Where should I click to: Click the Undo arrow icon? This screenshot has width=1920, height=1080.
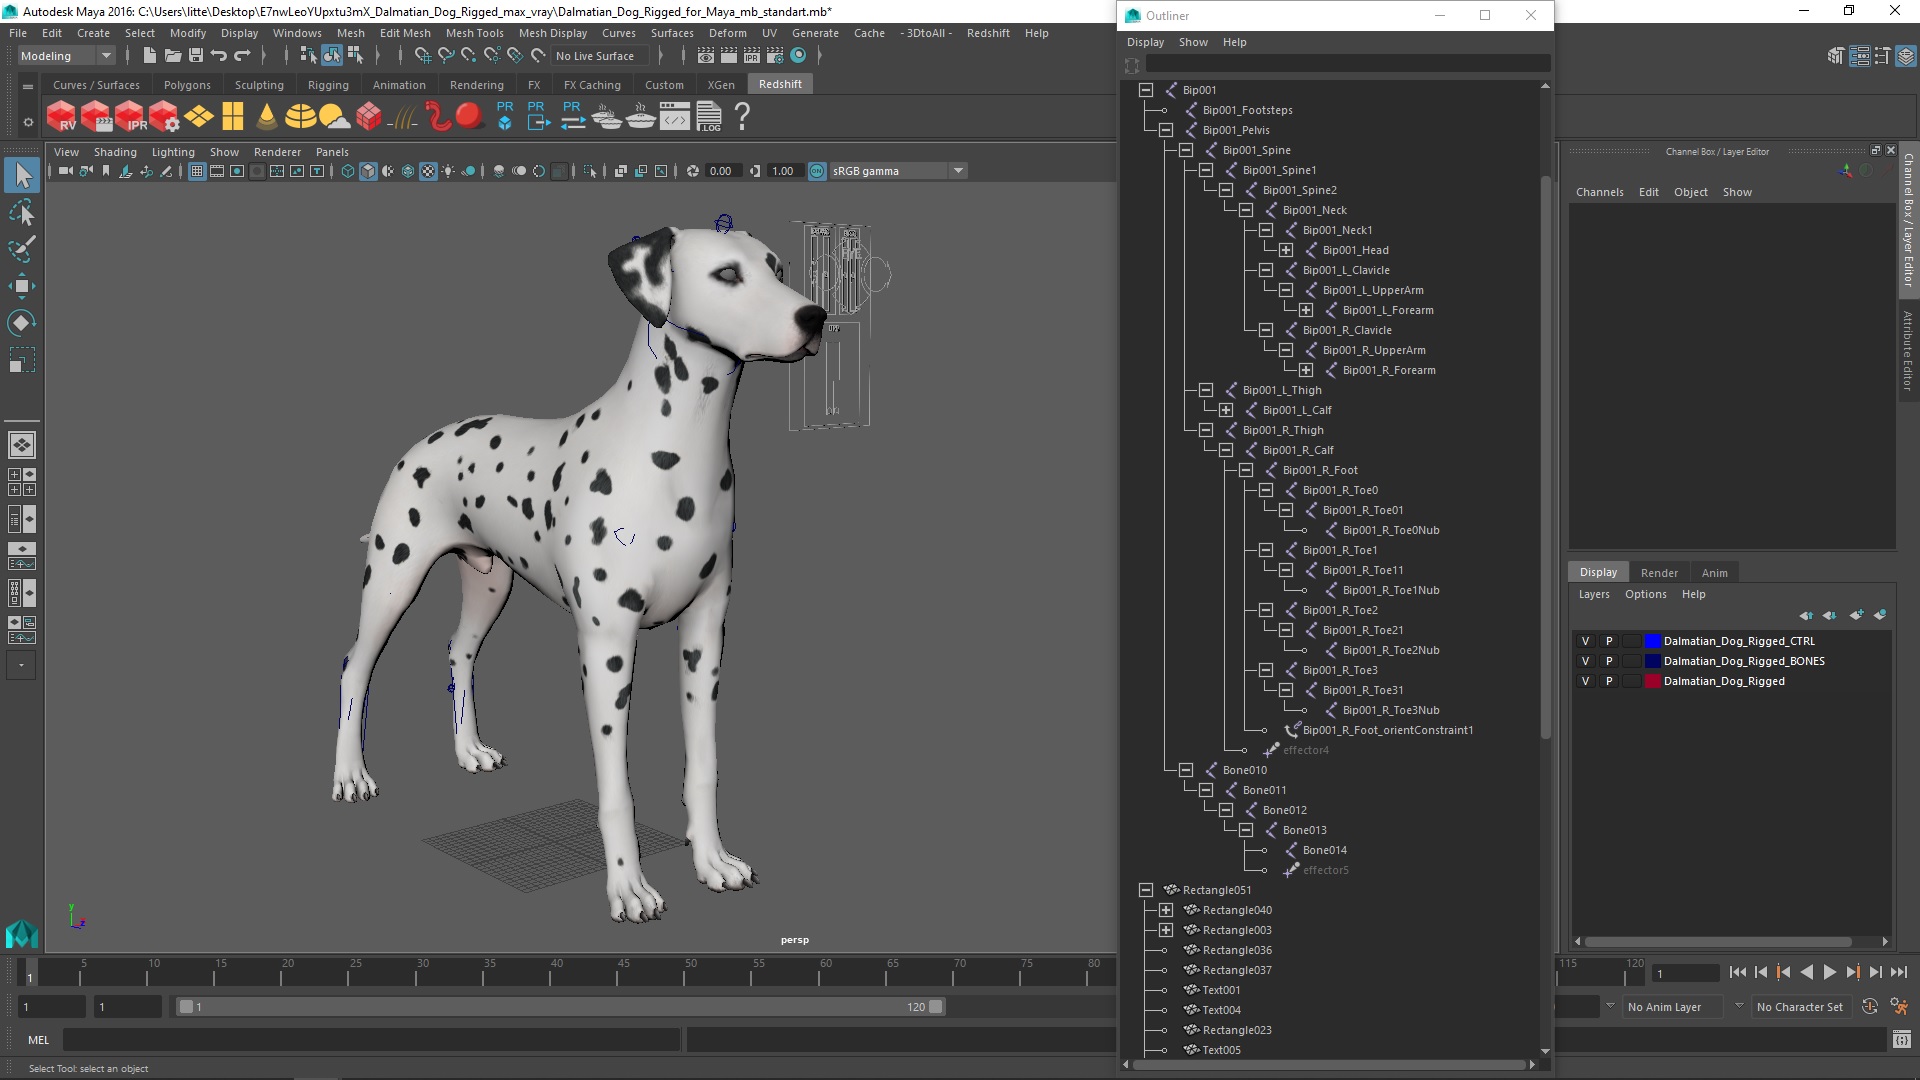pos(219,56)
